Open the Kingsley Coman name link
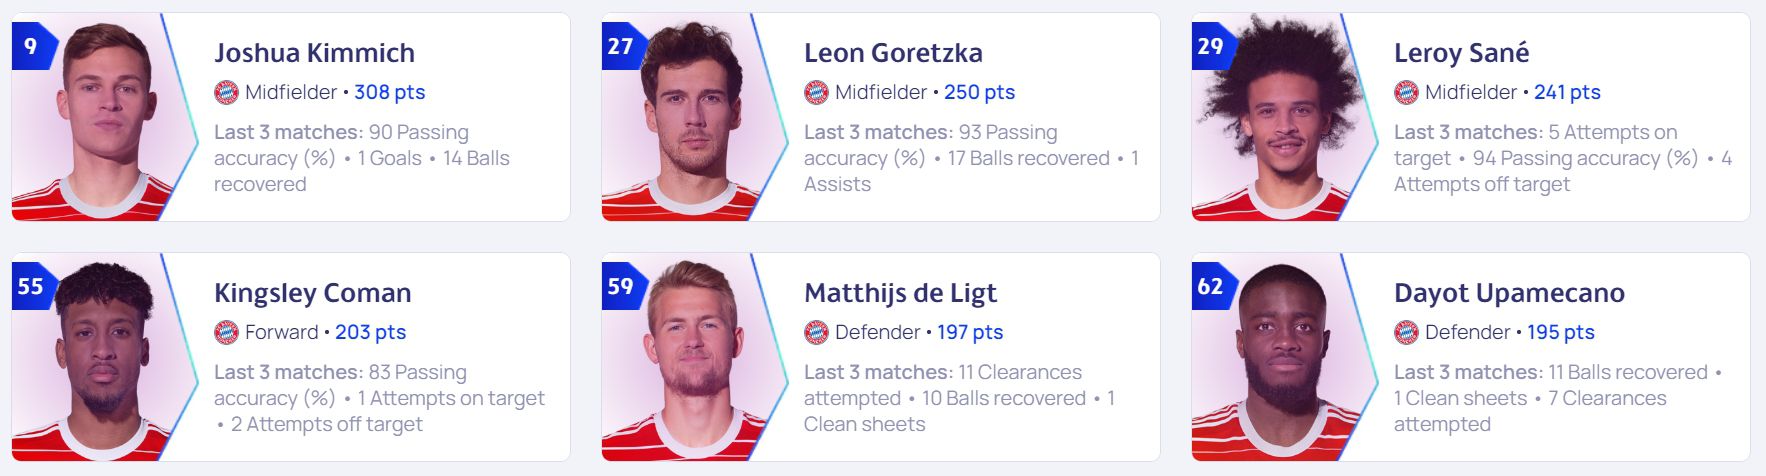This screenshot has width=1766, height=476. pos(313,293)
